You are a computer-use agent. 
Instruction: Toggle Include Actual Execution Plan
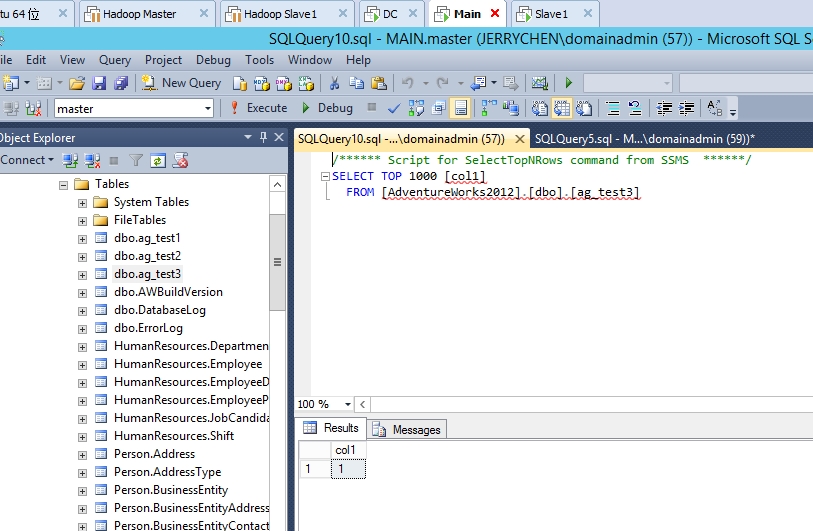coord(489,108)
